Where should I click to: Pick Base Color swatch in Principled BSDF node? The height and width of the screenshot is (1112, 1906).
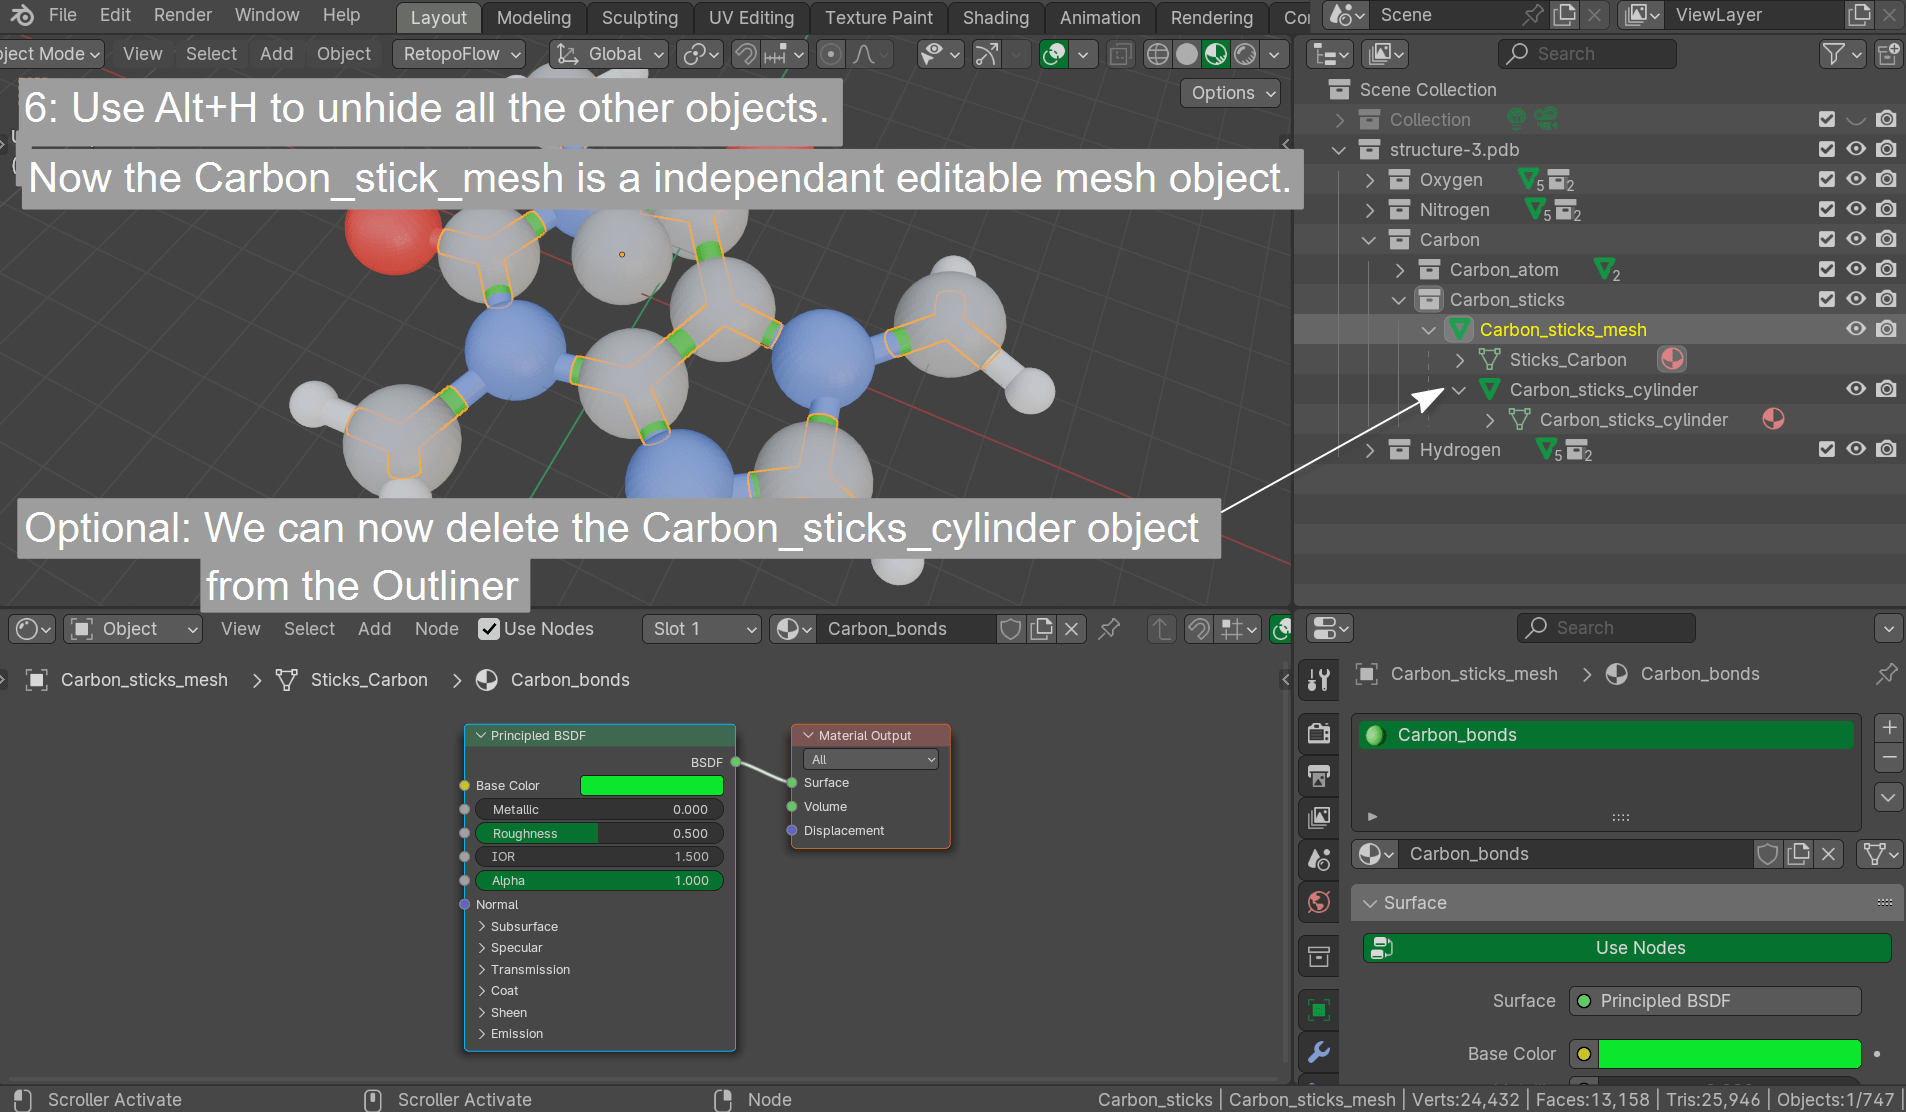tap(652, 786)
